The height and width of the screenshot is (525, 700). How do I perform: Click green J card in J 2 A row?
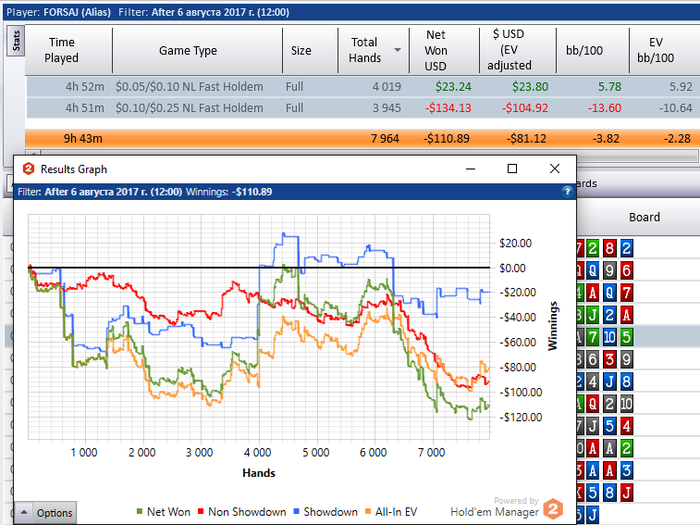pos(592,315)
